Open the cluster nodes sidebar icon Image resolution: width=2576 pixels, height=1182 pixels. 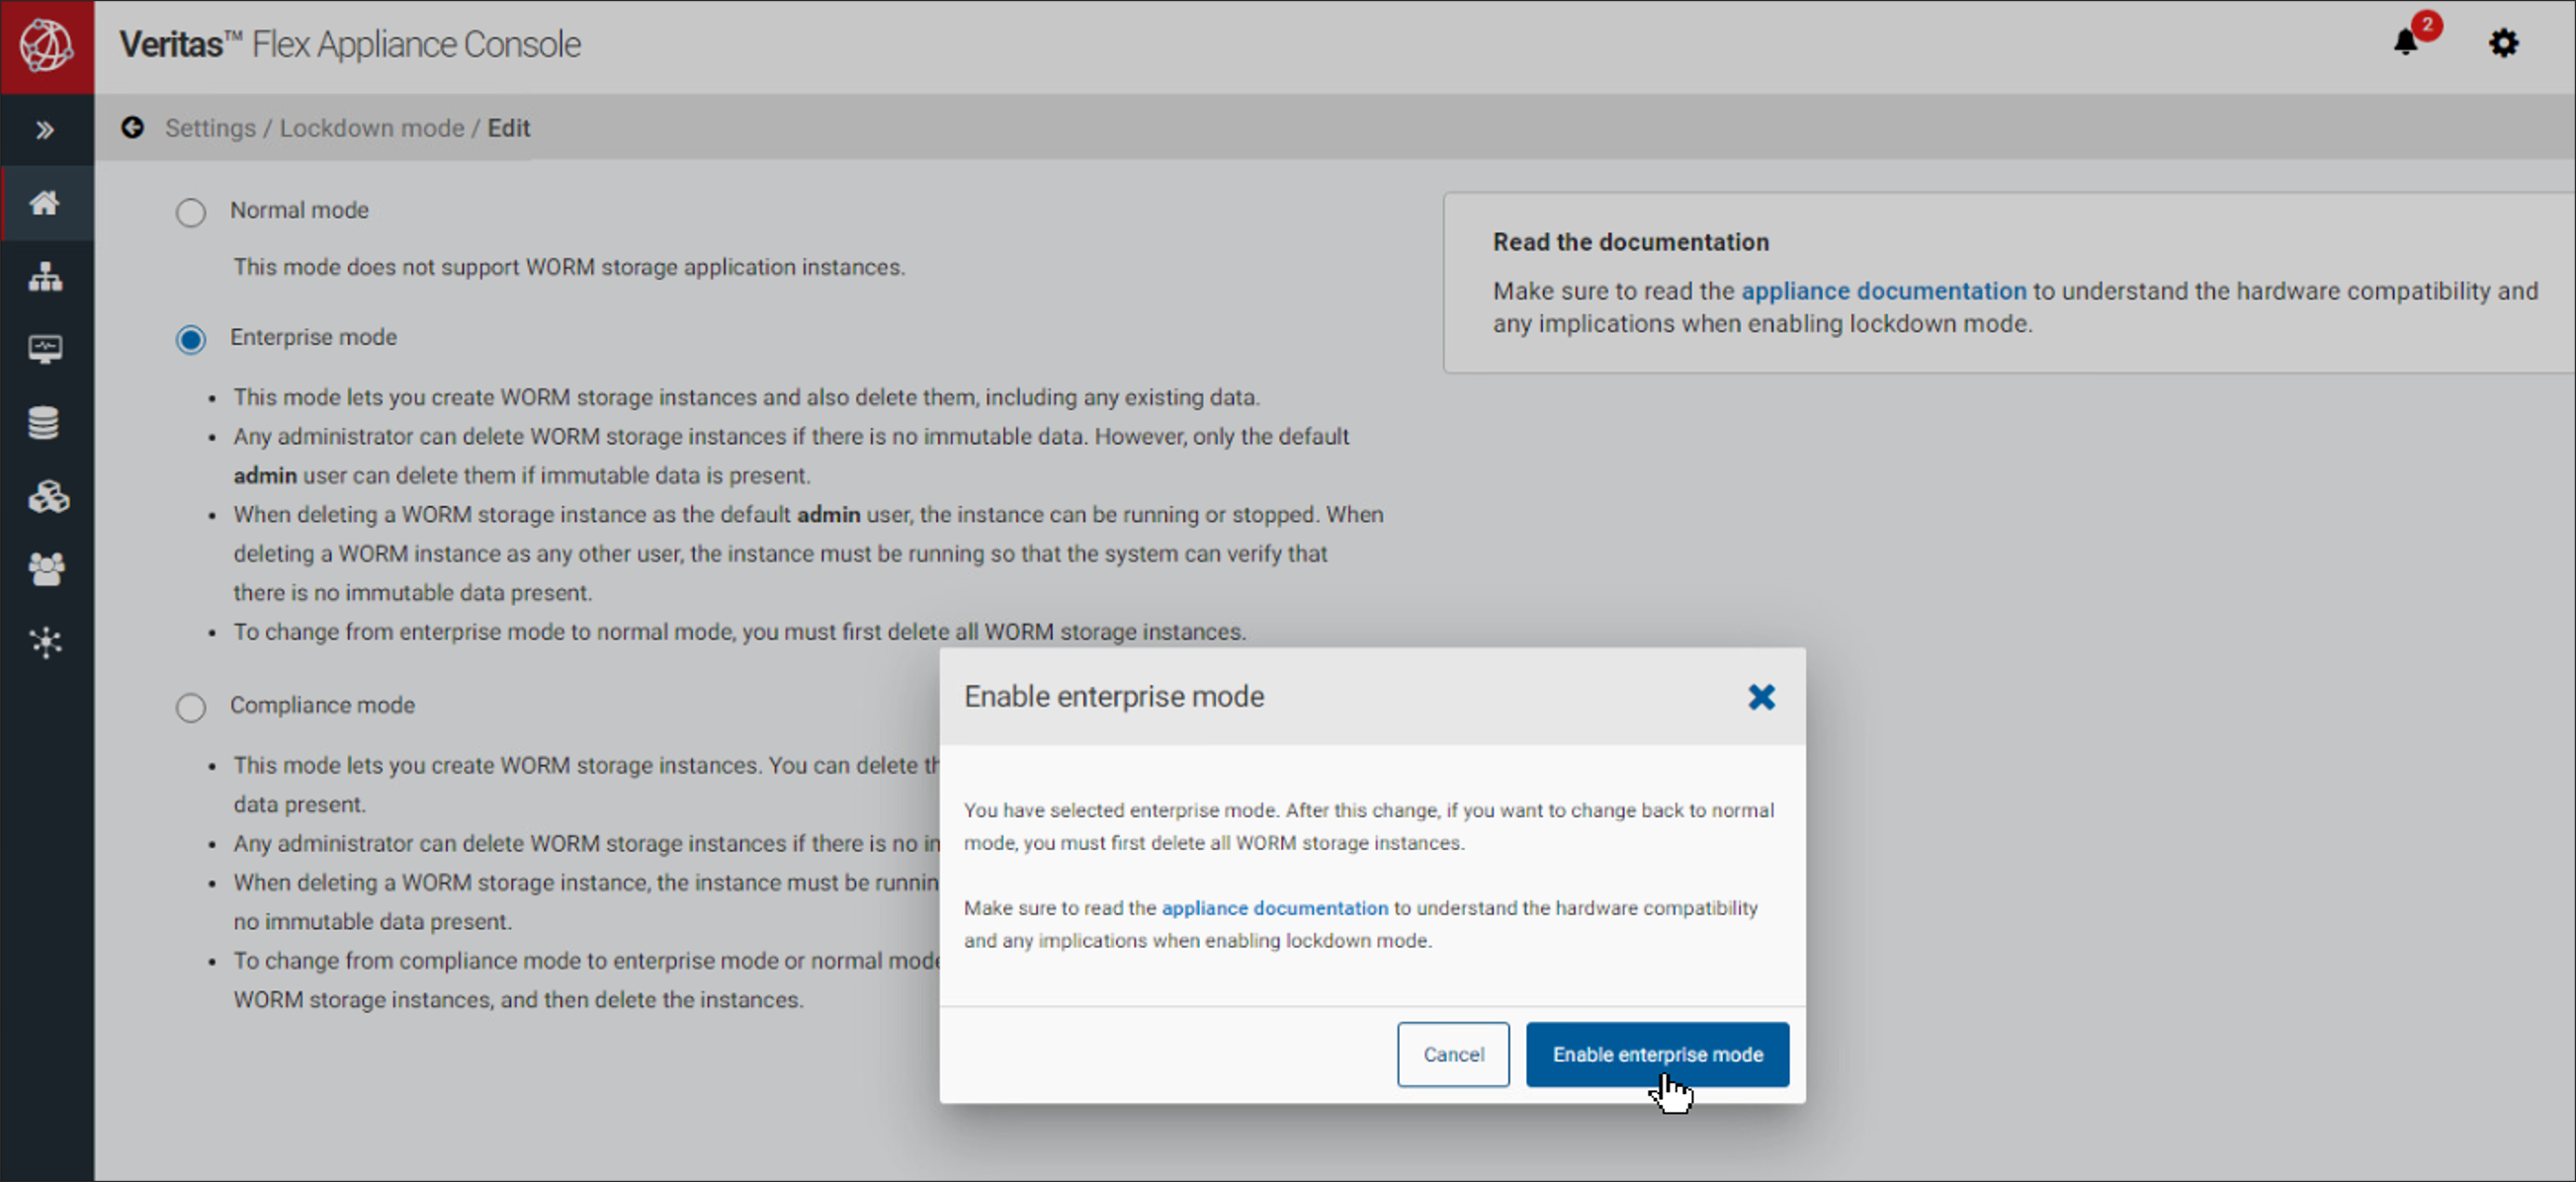click(46, 642)
